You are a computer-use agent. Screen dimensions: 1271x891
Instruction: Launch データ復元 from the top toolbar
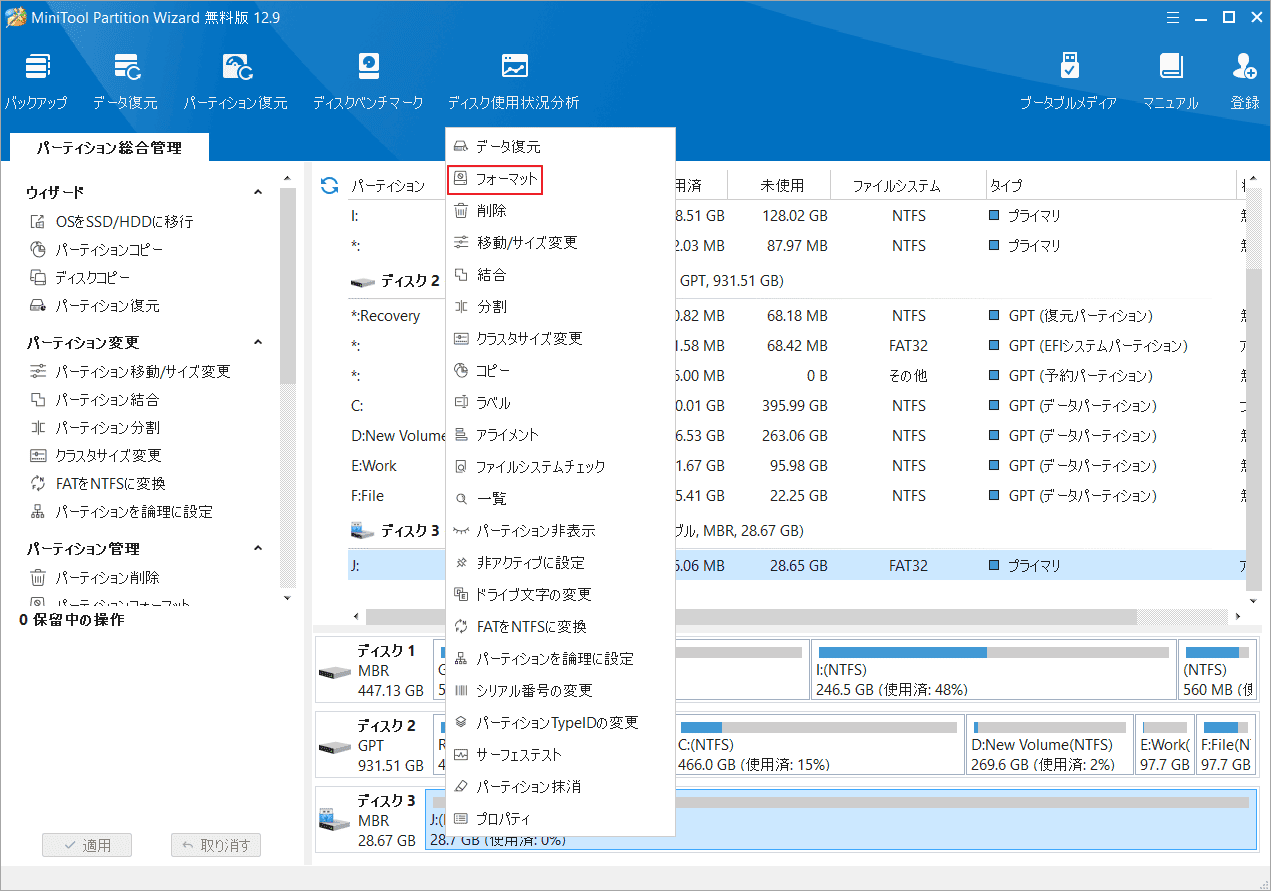pyautogui.click(x=125, y=82)
